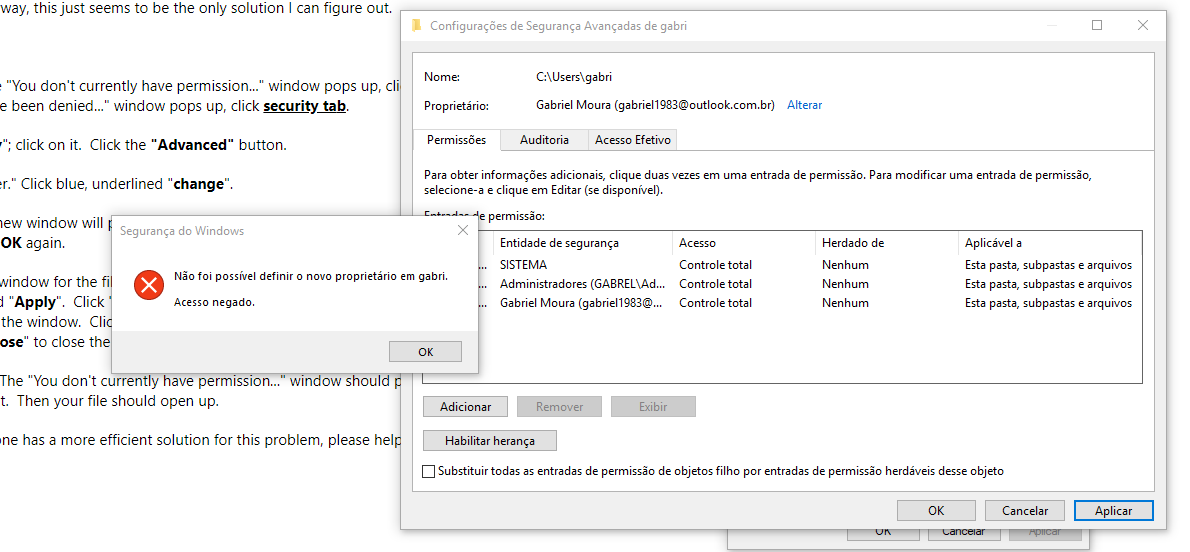Image resolution: width=1190 pixels, height=552 pixels.
Task: Click the folder icon in Configurações de Segurança title bar
Action: pos(416,25)
